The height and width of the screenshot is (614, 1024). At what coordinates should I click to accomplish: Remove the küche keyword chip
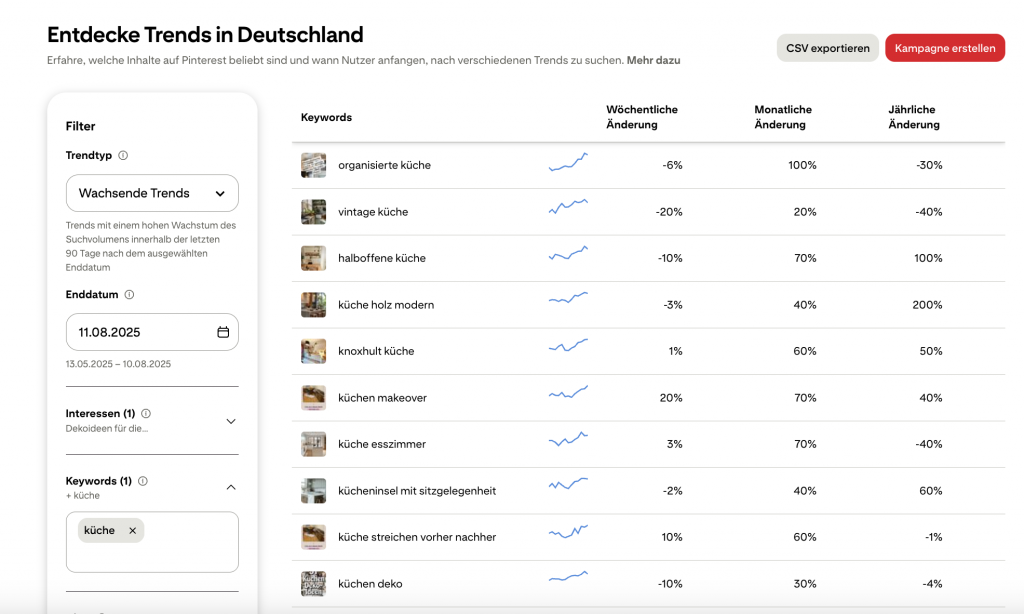(x=132, y=531)
